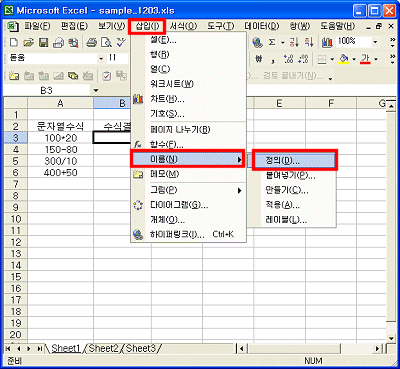Click the Excel document icon in menu bar

[x=13, y=26]
